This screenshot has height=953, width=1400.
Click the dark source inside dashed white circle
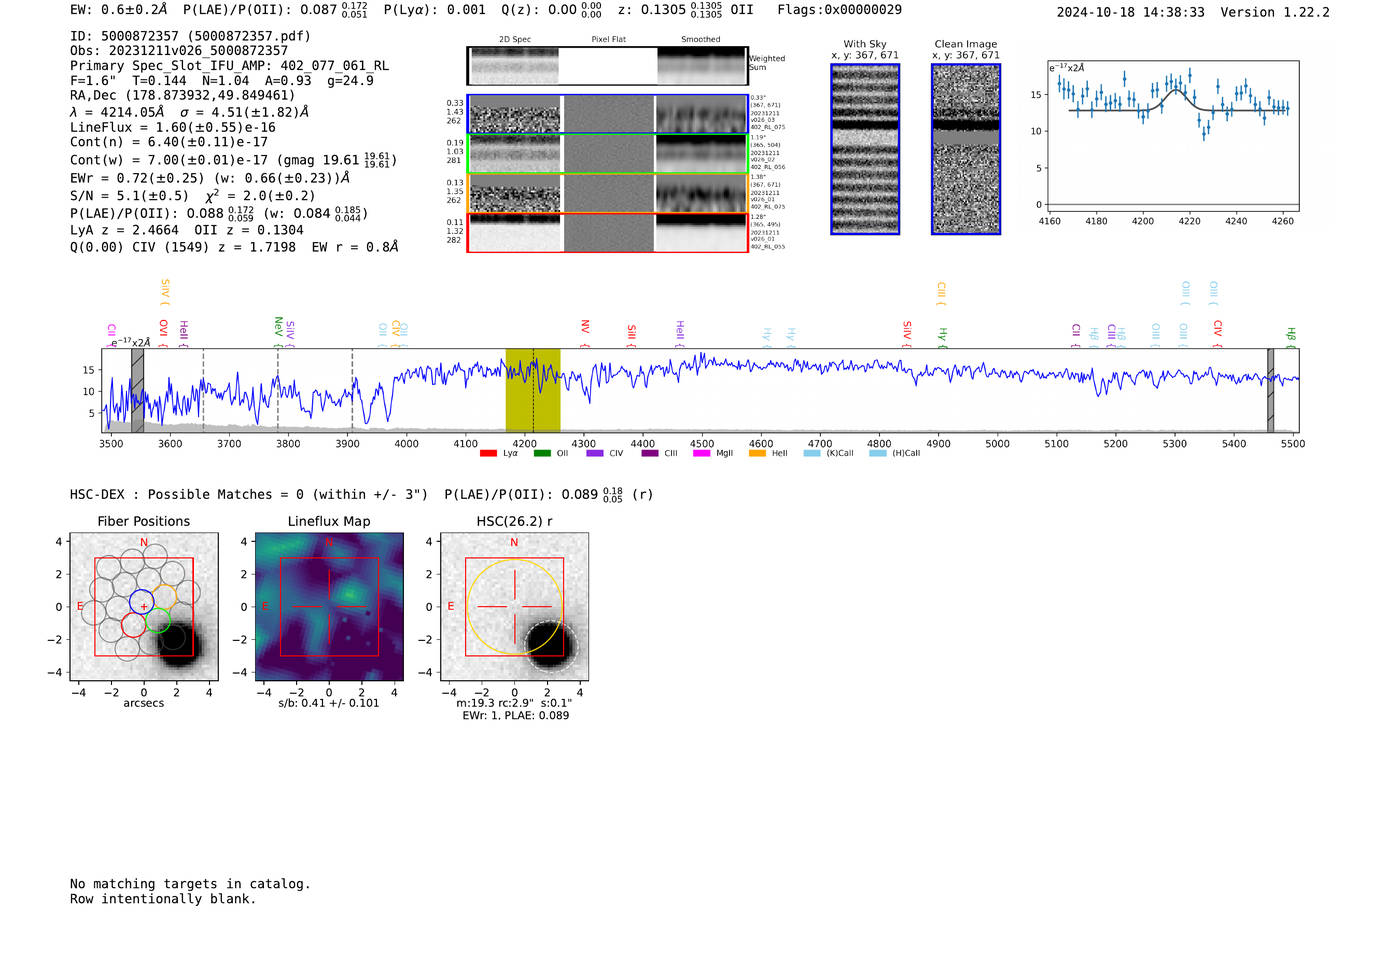coord(547,643)
